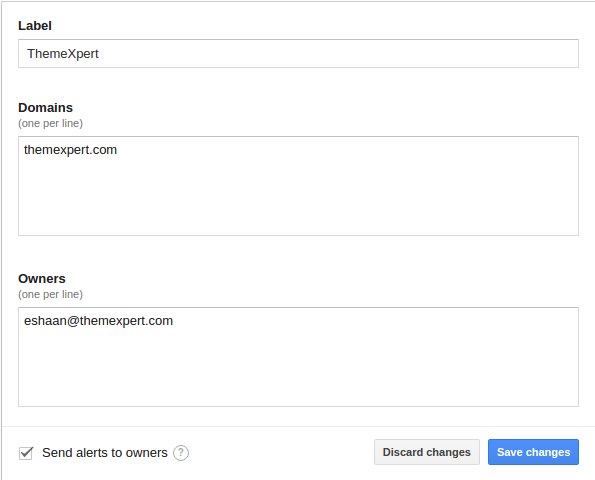The image size is (595, 480).
Task: Focus the Label input field
Action: 298,54
